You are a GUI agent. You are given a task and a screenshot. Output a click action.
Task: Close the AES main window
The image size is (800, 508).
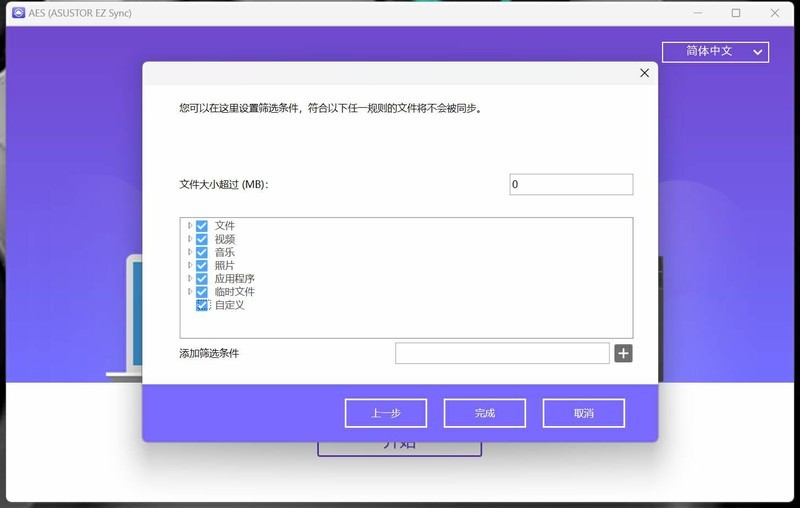coord(774,13)
